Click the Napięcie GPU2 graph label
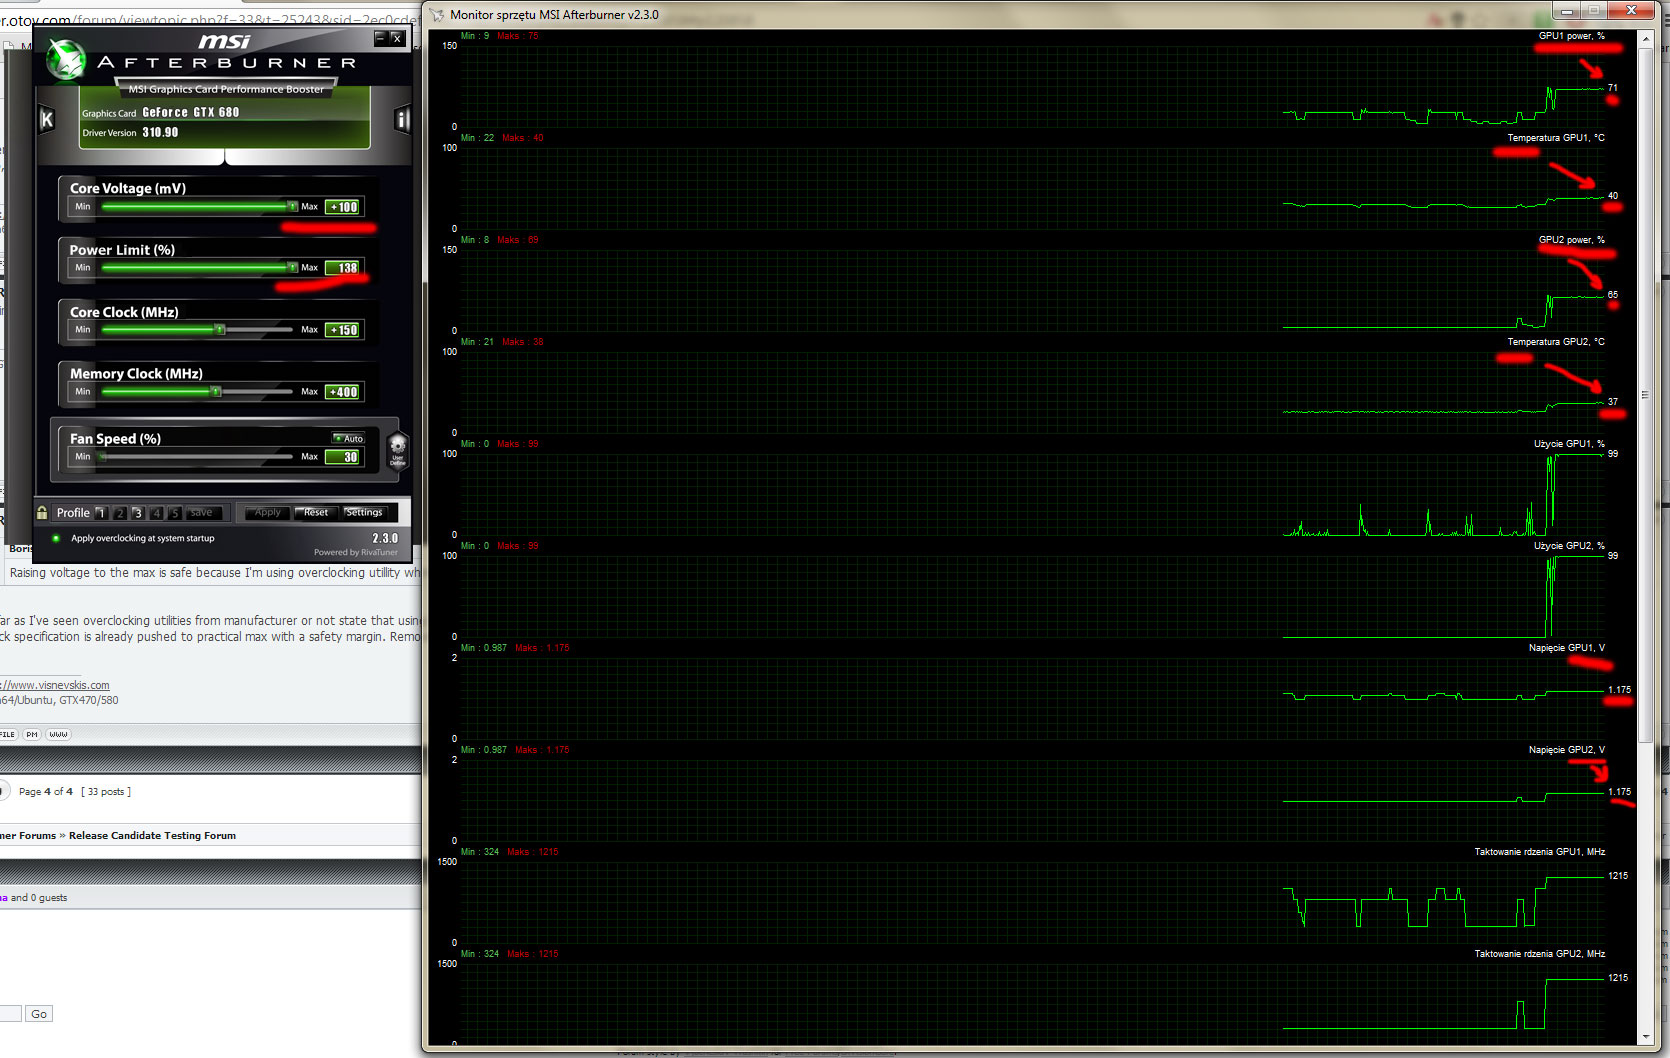1670x1058 pixels. point(1566,750)
